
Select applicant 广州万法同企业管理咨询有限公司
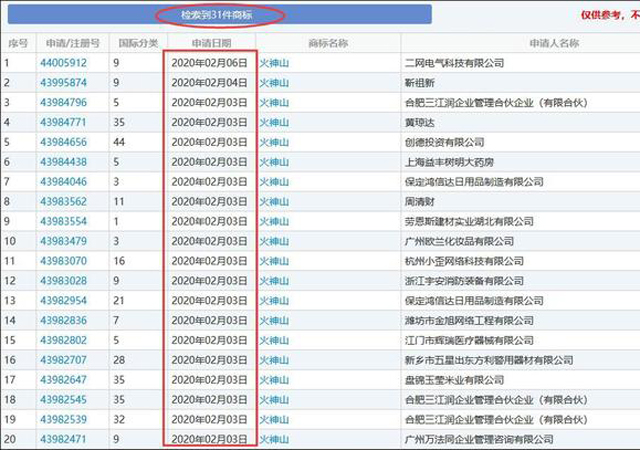point(479,439)
